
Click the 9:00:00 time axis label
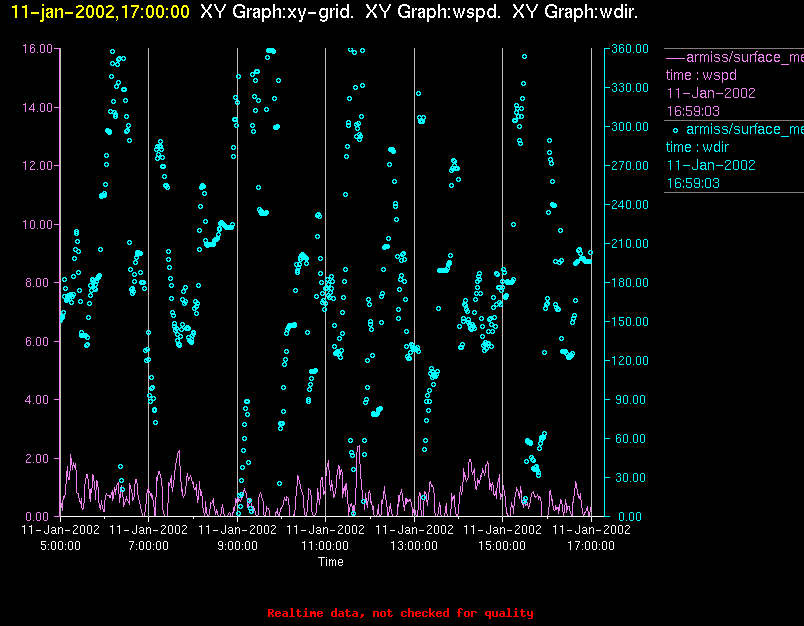pyautogui.click(x=237, y=546)
